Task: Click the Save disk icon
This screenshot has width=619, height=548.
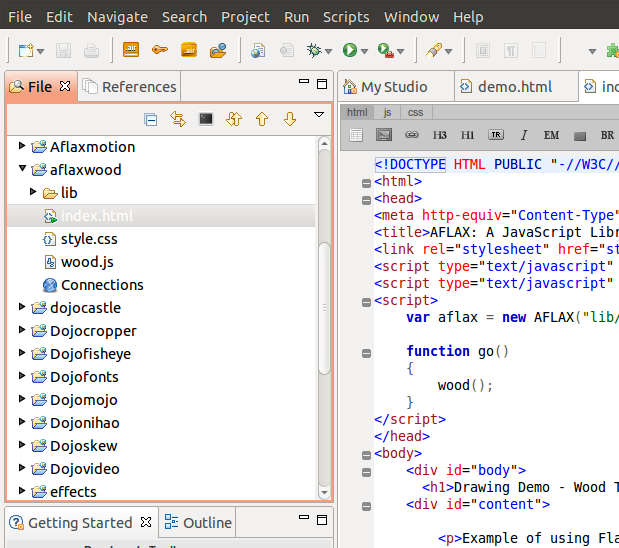Action: [63, 51]
